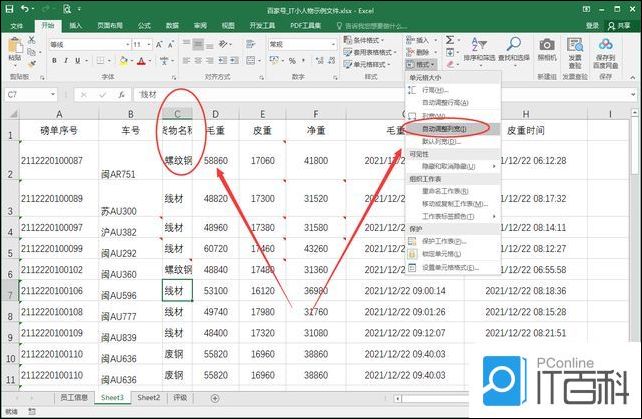Click the Cut scissors icon
Viewport: 642px width, 419px height.
pyautogui.click(x=32, y=40)
